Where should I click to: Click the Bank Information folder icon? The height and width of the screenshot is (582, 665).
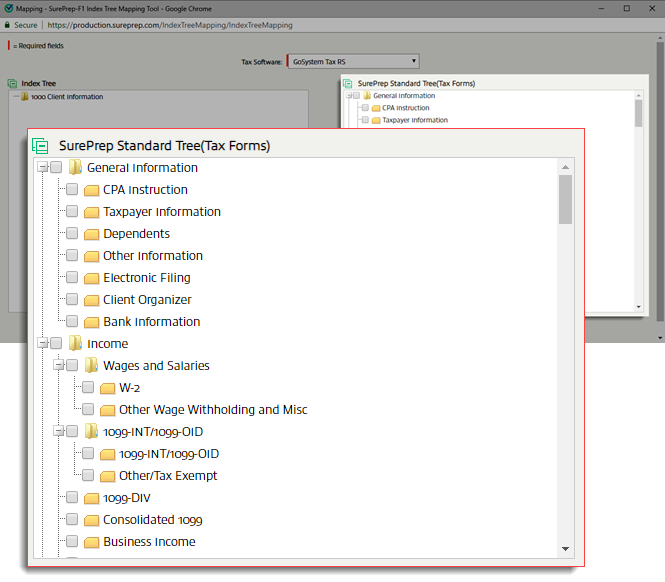(91, 322)
